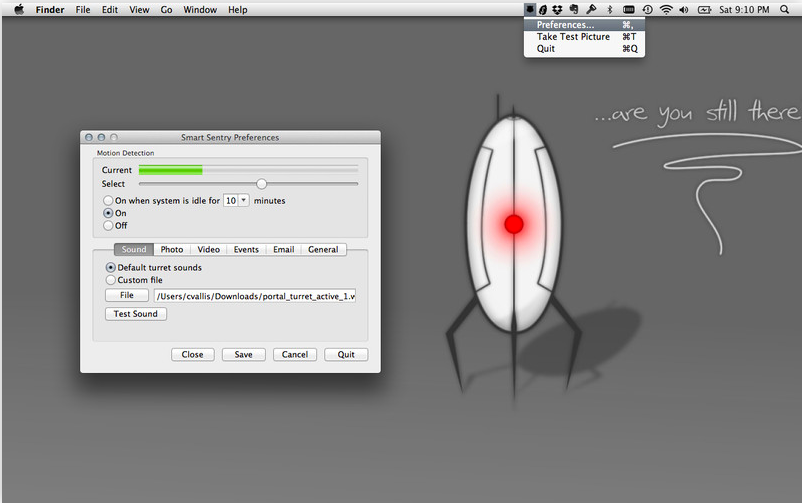Image resolution: width=802 pixels, height=503 pixels.
Task: Open the Wi-Fi status menu
Action: click(x=666, y=9)
